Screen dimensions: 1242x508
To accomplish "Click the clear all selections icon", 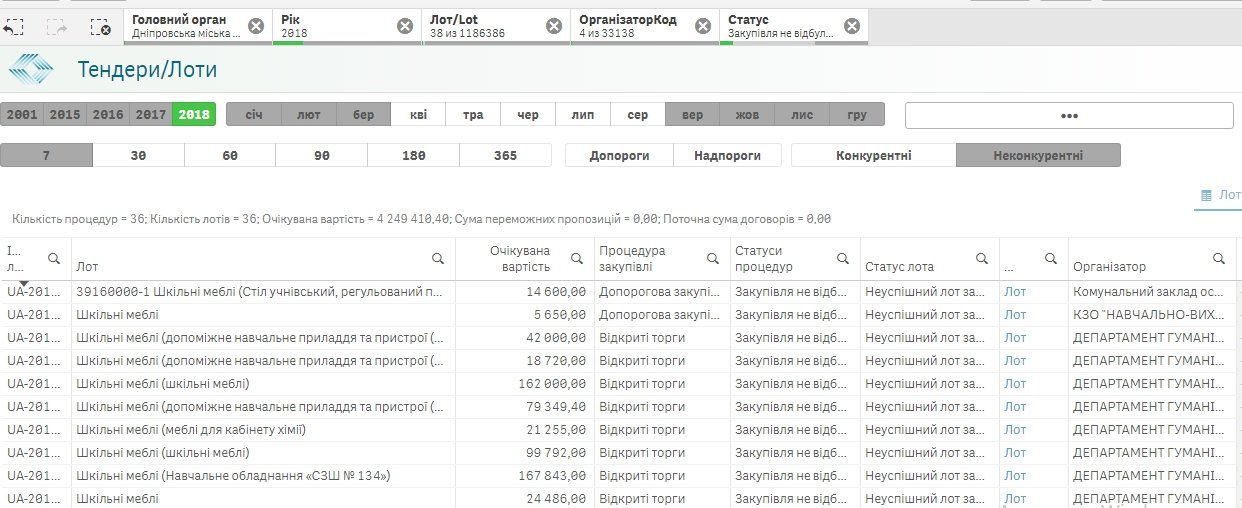I will click(x=100, y=28).
